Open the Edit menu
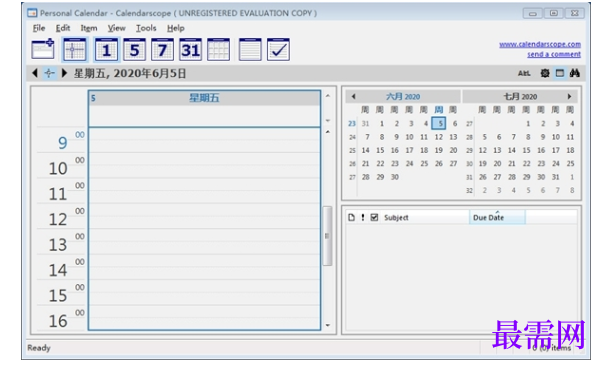604x366 pixels. coord(63,28)
